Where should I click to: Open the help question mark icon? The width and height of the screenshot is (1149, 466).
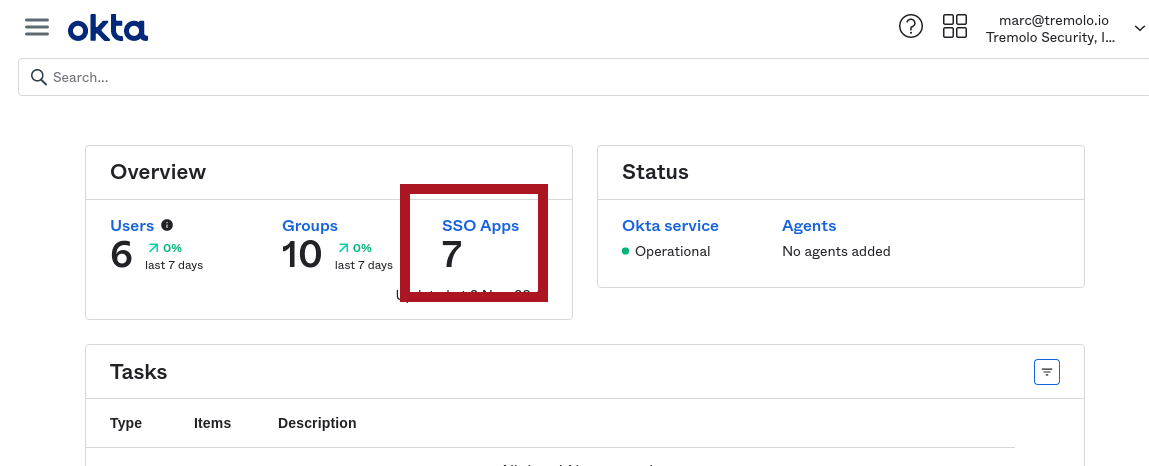911,27
